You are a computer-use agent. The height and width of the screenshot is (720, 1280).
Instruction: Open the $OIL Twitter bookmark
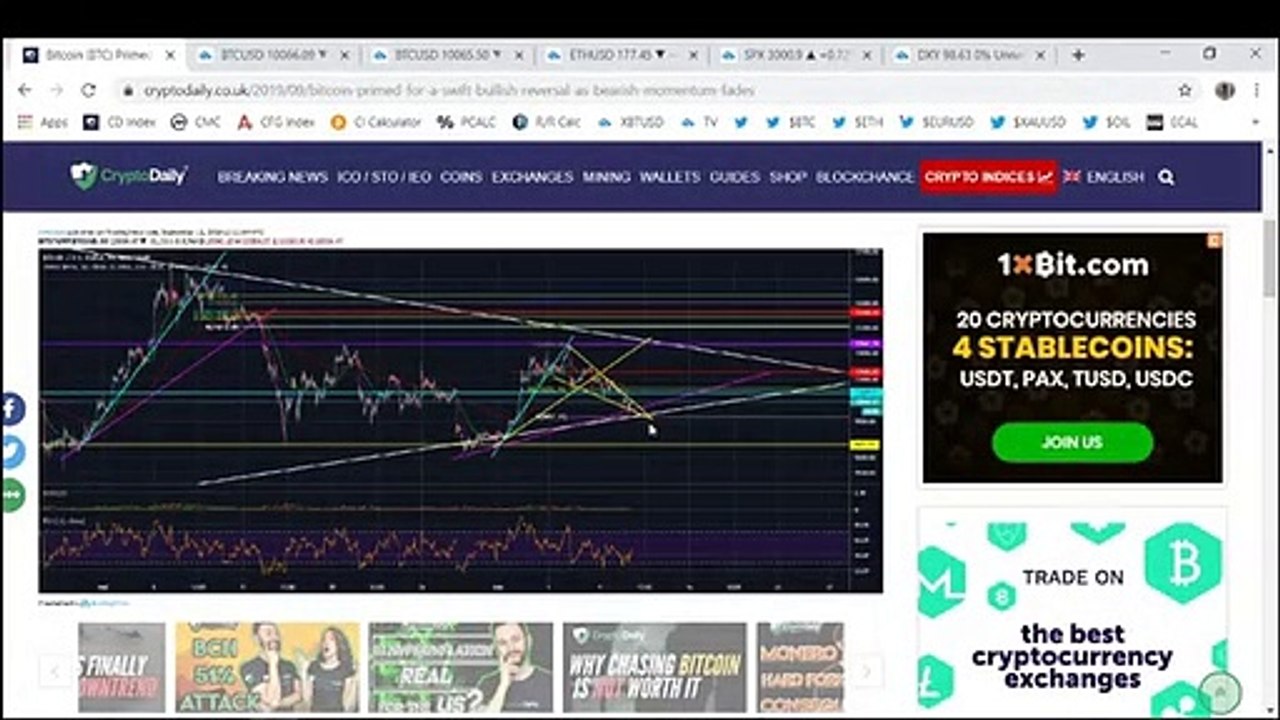tap(1106, 122)
